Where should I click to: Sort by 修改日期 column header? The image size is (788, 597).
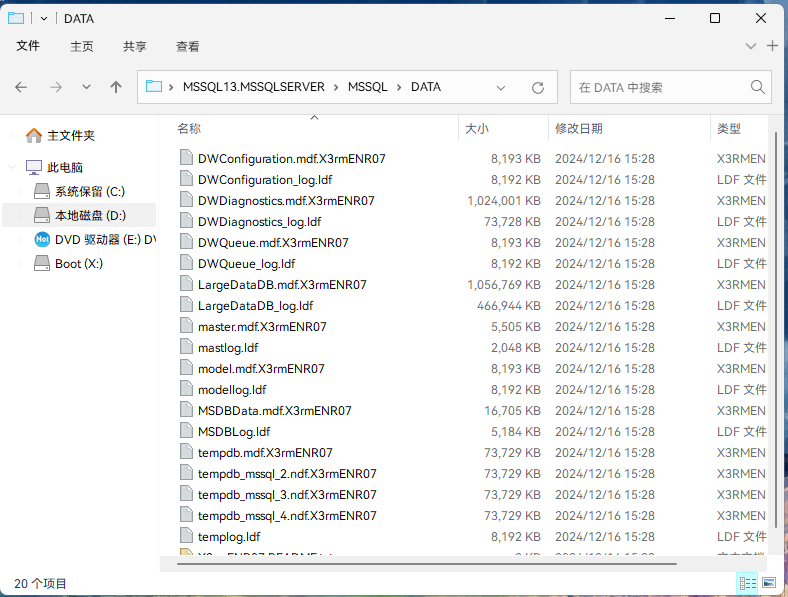pos(578,129)
